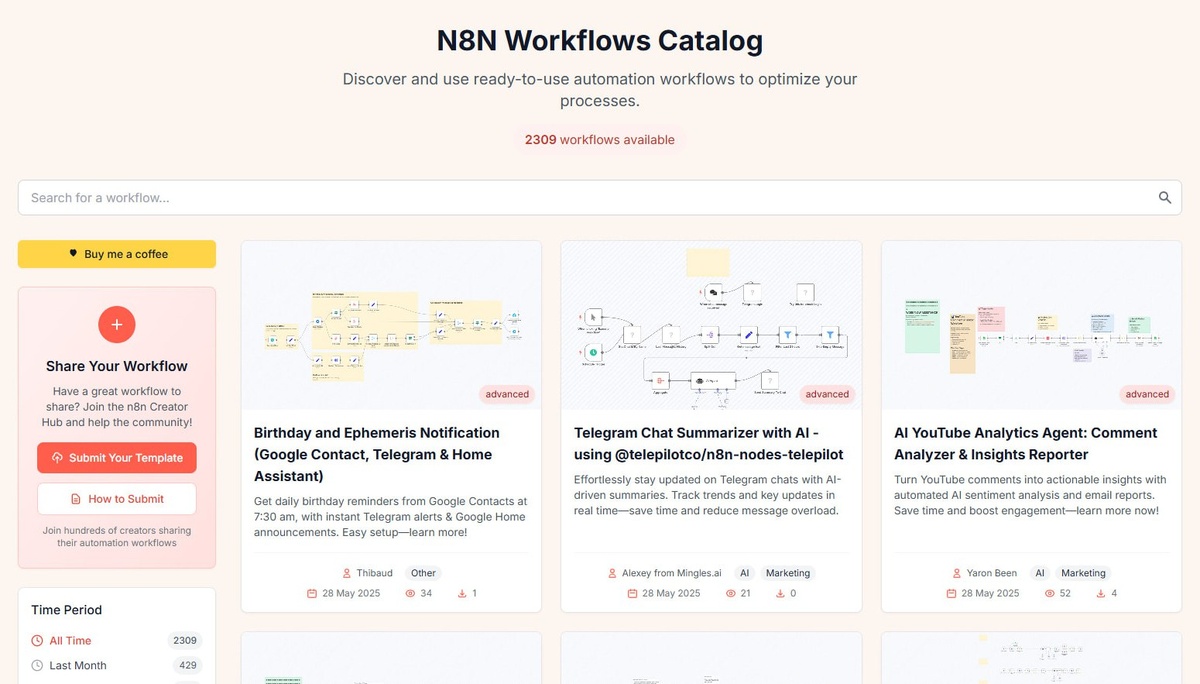Click Other tag on Birthday card

point(424,574)
